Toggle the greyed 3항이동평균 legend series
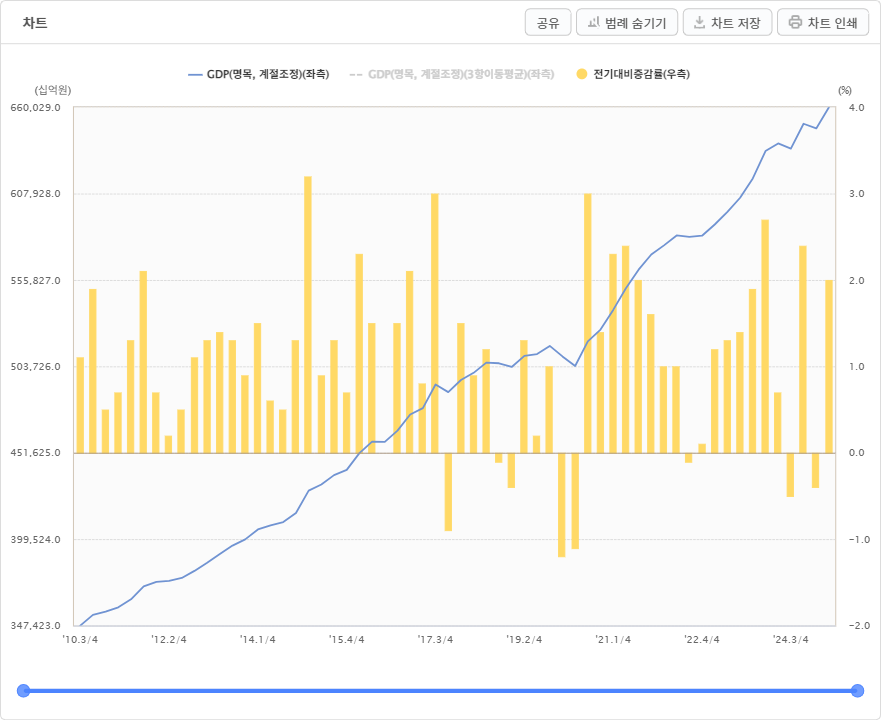Image resolution: width=881 pixels, height=720 pixels. 452,74
